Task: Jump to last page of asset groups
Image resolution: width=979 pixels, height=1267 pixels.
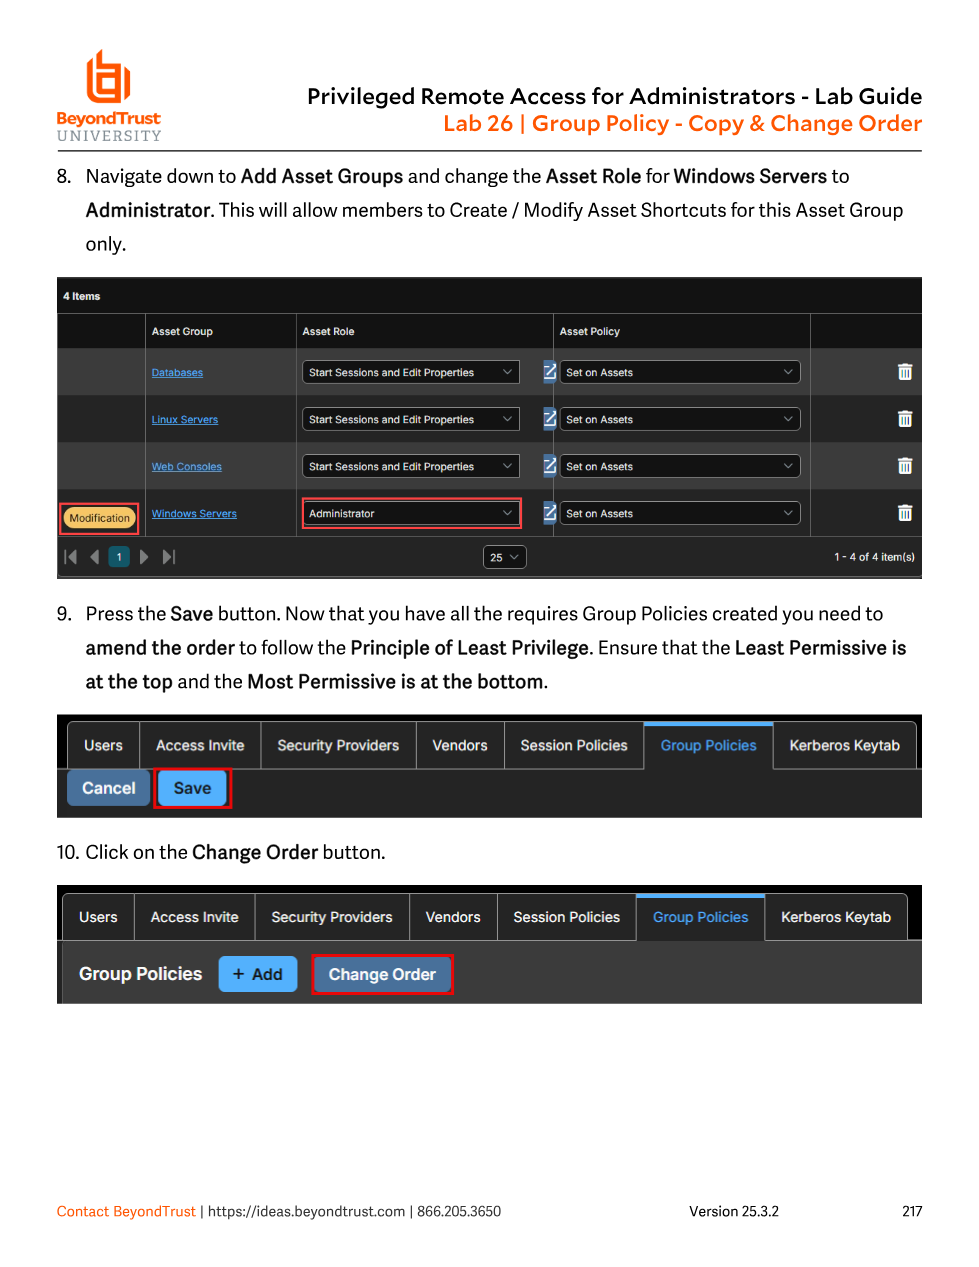Action: click(169, 557)
